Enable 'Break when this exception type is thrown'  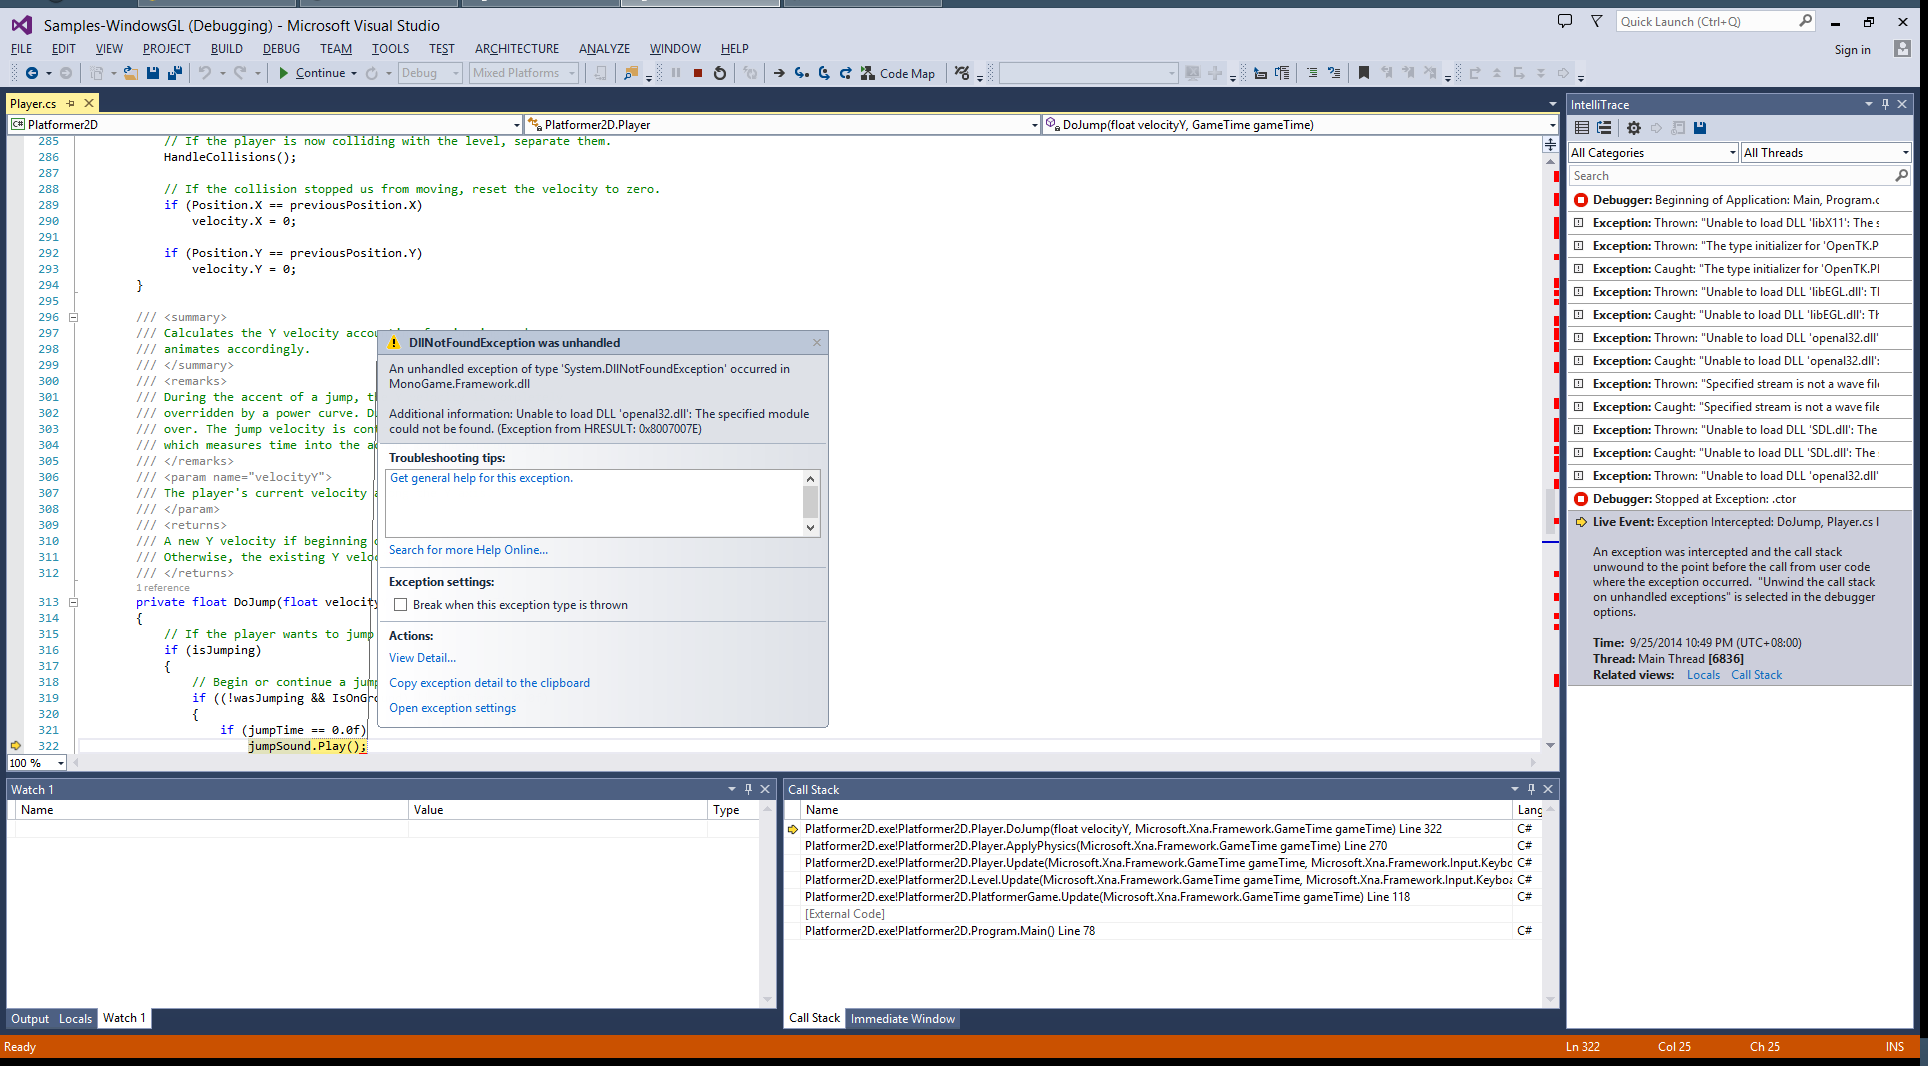tap(400, 605)
